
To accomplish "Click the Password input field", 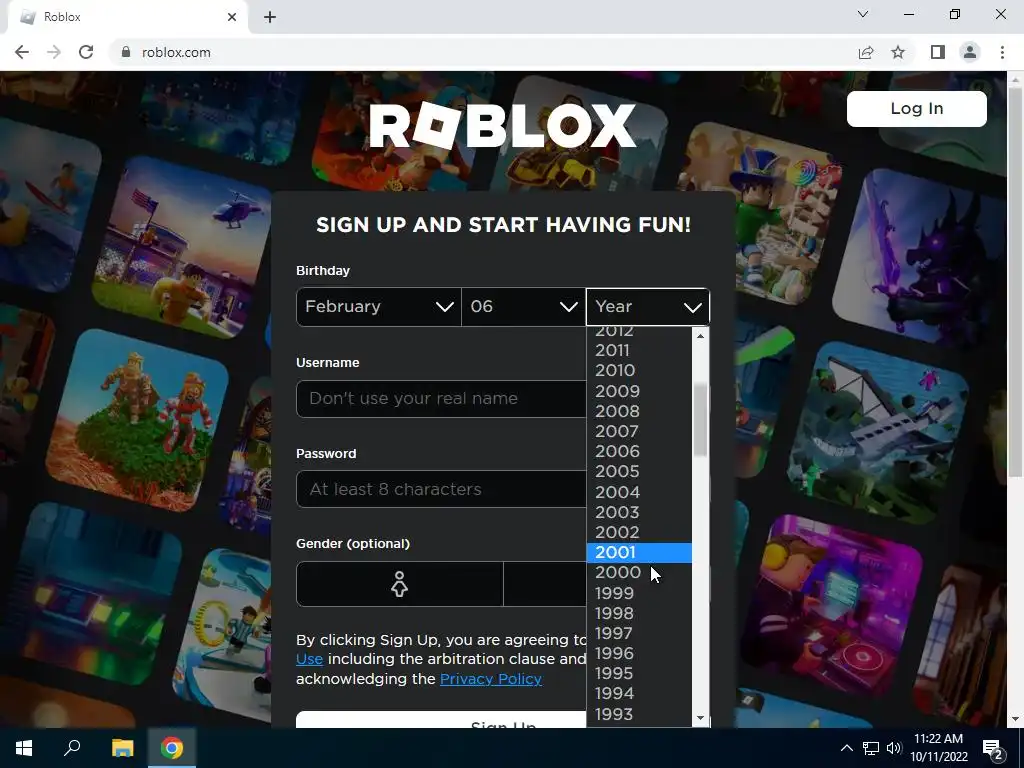I will click(x=441, y=489).
